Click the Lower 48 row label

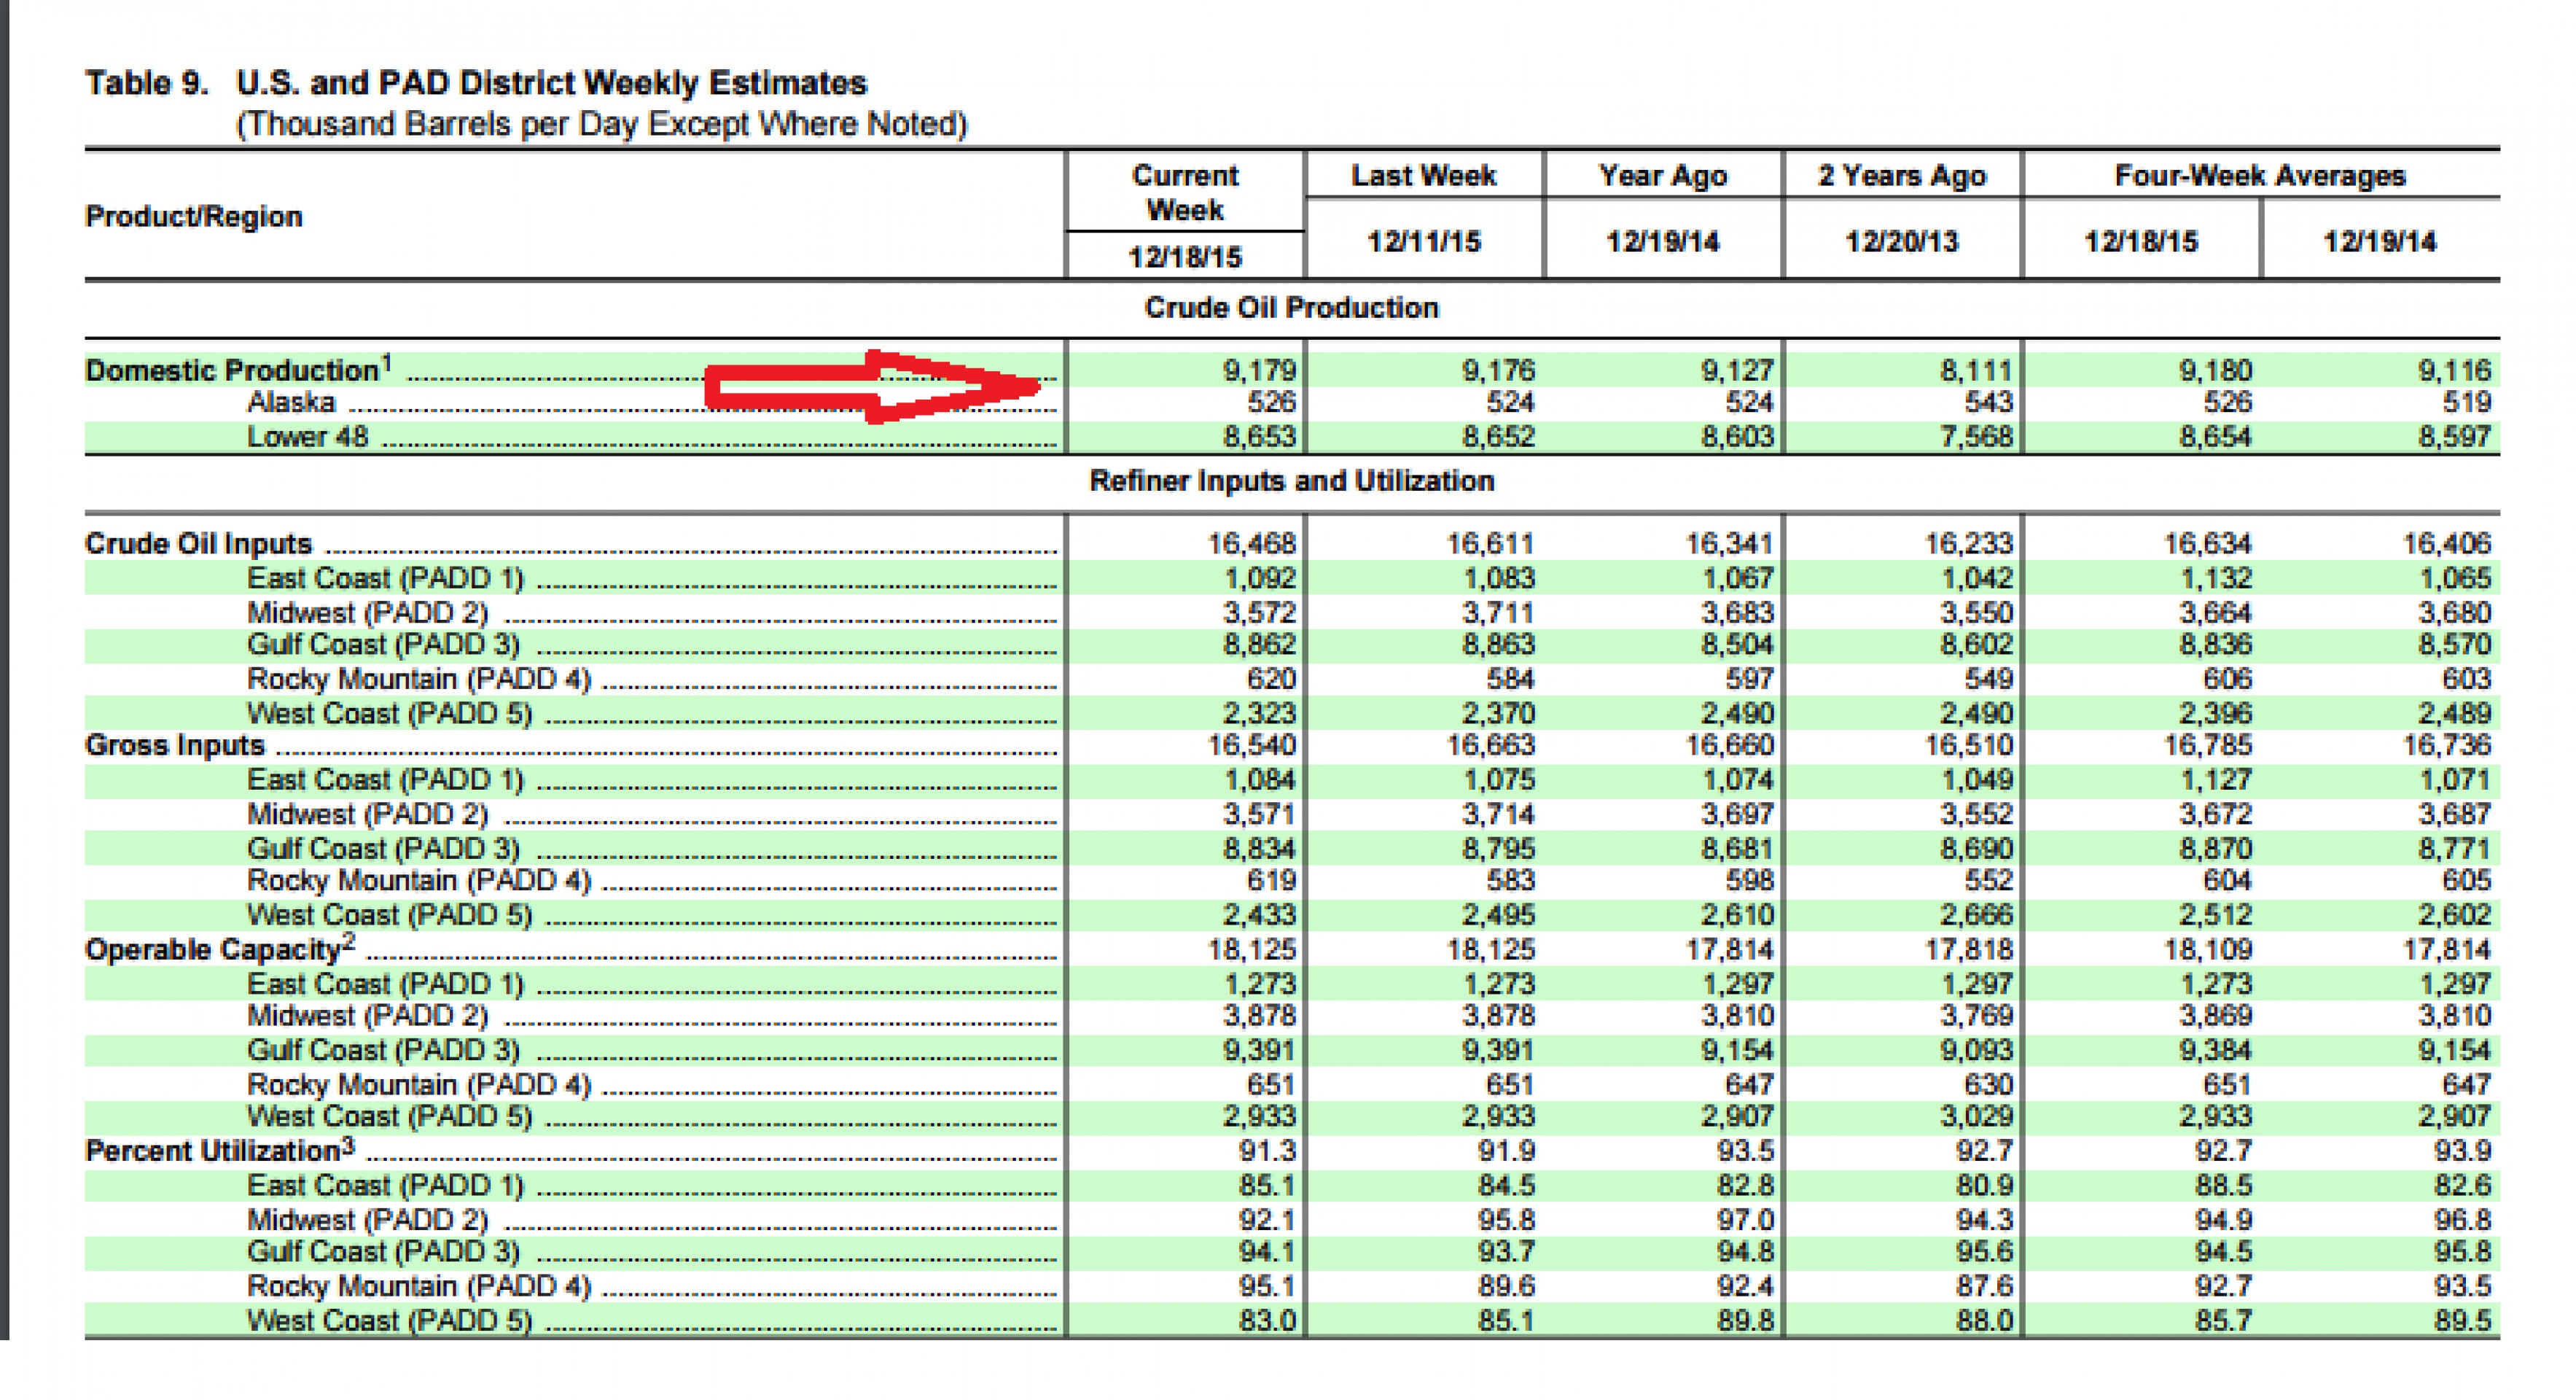pyautogui.click(x=307, y=437)
